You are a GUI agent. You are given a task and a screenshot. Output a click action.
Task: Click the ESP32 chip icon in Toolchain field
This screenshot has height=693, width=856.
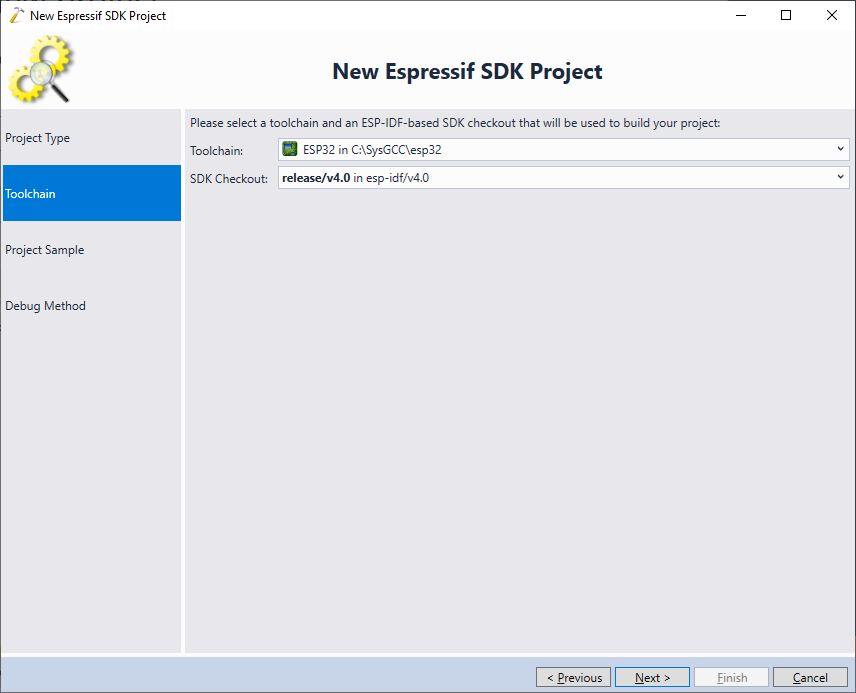pyautogui.click(x=290, y=149)
